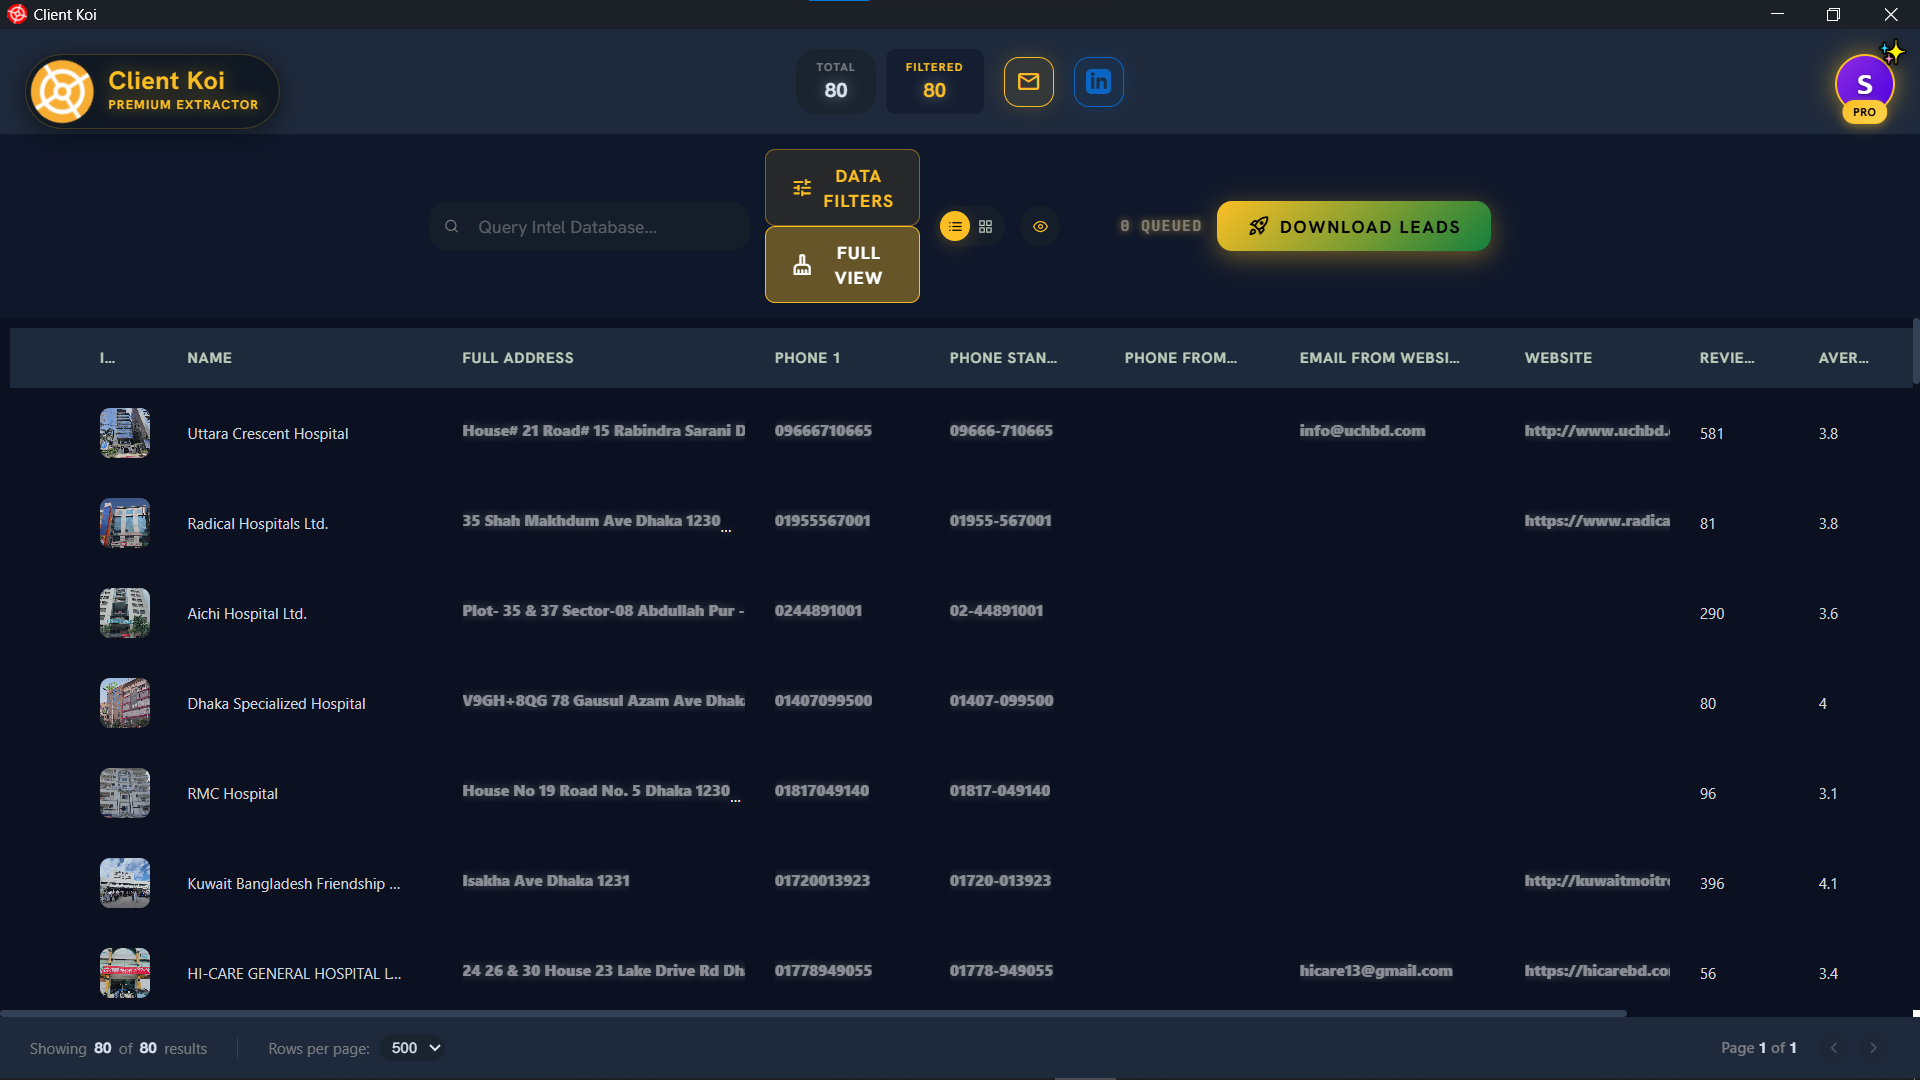Open Uttara Crescent Hospital thumbnail
Screen dimensions: 1920x1080
(125, 433)
